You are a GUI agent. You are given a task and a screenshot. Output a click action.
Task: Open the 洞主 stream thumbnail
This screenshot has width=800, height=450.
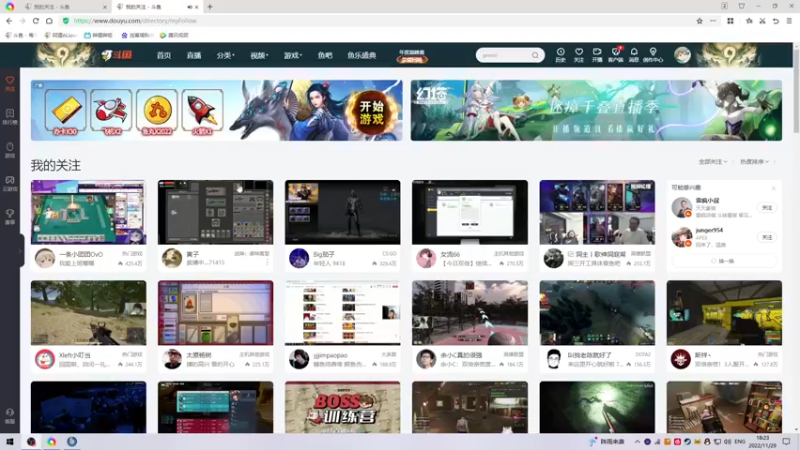click(x=597, y=212)
